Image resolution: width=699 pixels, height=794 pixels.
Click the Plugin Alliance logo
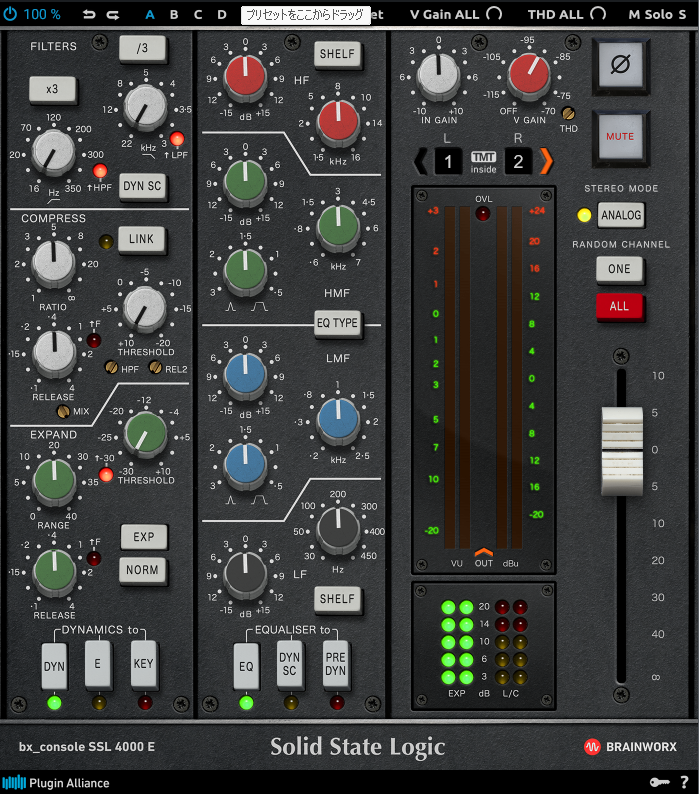[x=56, y=783]
